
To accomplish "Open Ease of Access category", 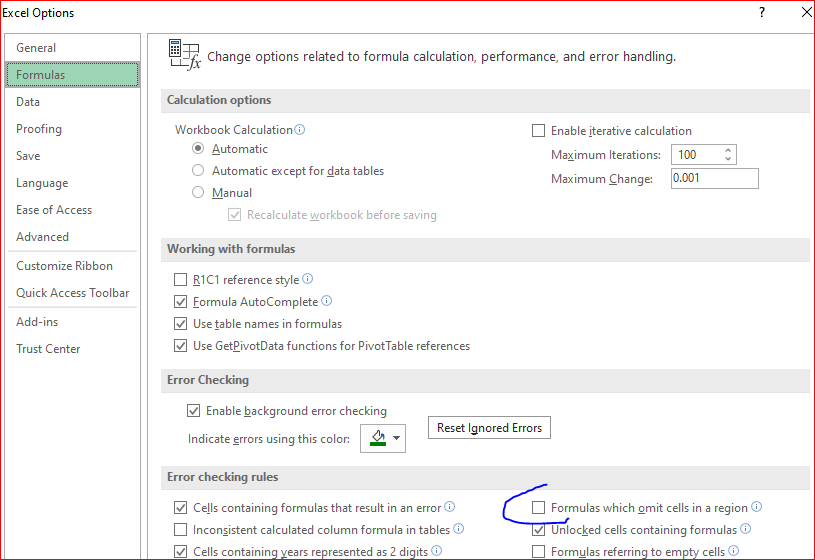I will click(x=73, y=210).
